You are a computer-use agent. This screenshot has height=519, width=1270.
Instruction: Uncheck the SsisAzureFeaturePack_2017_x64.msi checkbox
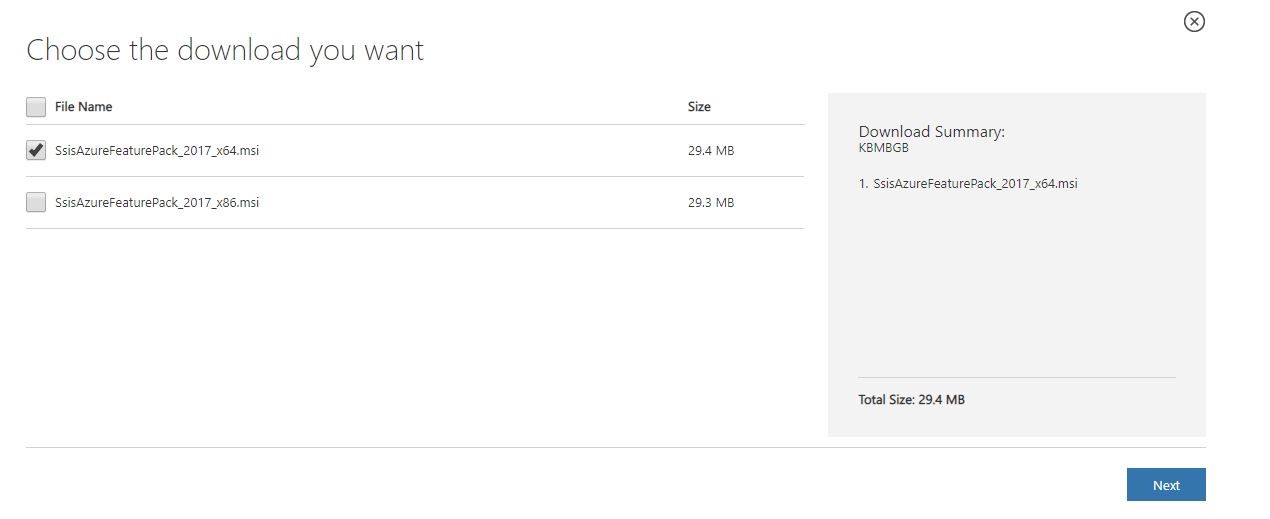[x=36, y=151]
